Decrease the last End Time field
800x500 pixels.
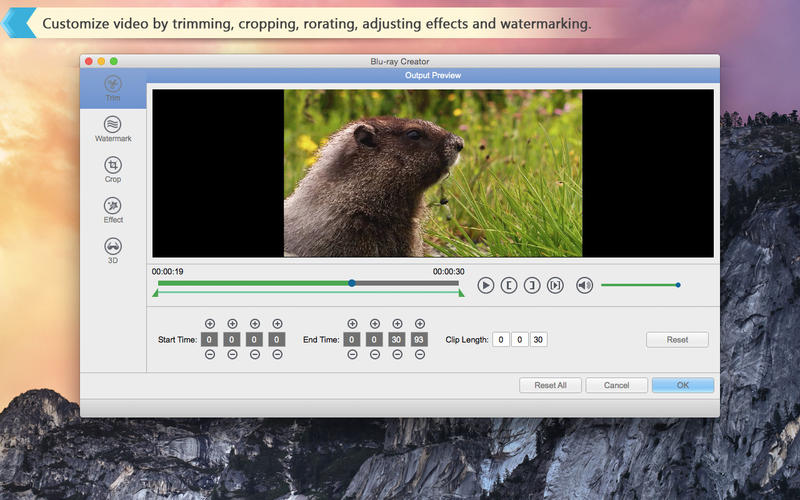pyautogui.click(x=420, y=355)
